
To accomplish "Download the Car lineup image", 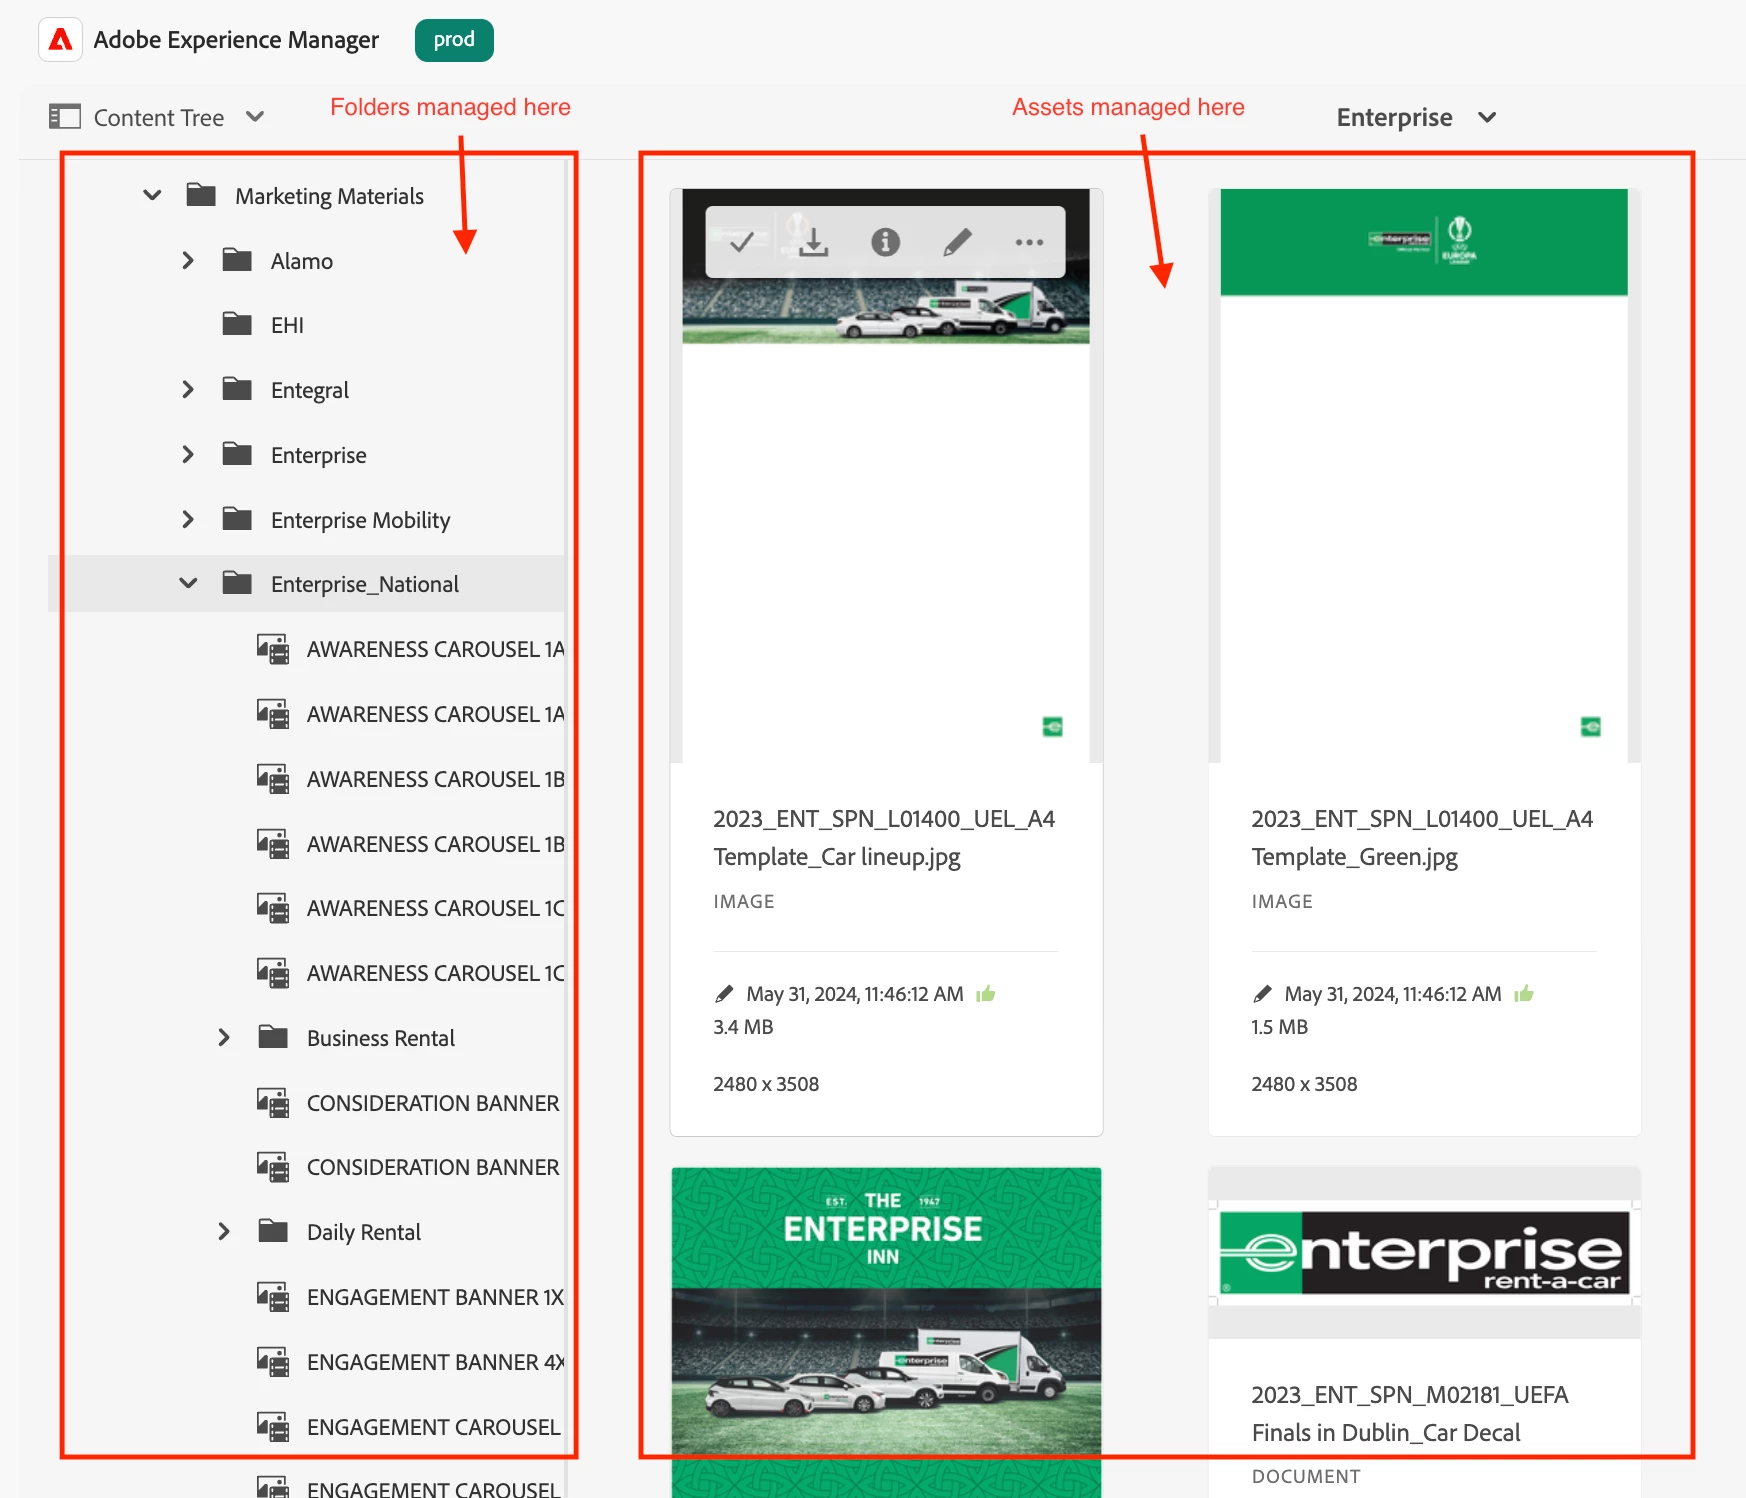I will [814, 242].
